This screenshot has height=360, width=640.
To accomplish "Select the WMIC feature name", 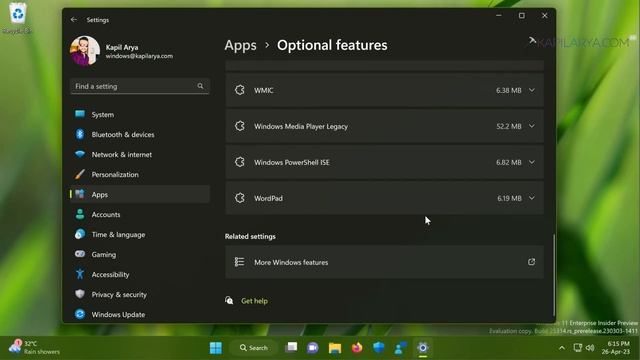I will click(264, 91).
